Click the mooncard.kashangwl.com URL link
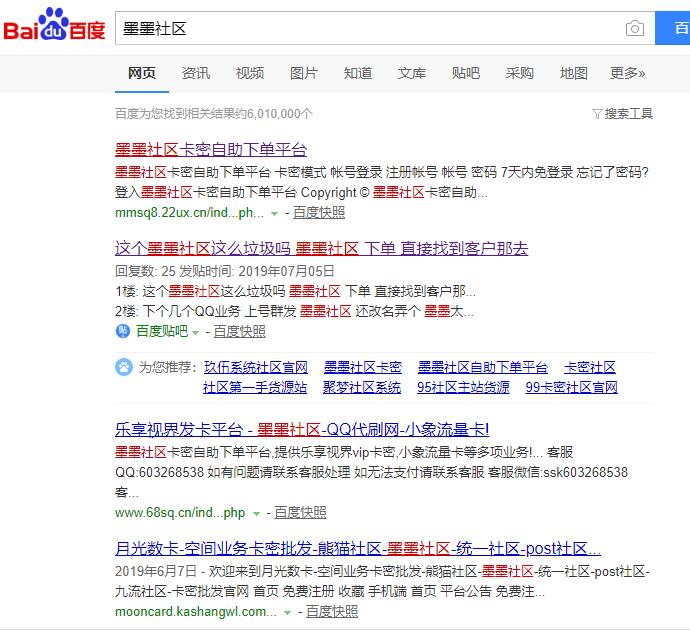 (196, 612)
